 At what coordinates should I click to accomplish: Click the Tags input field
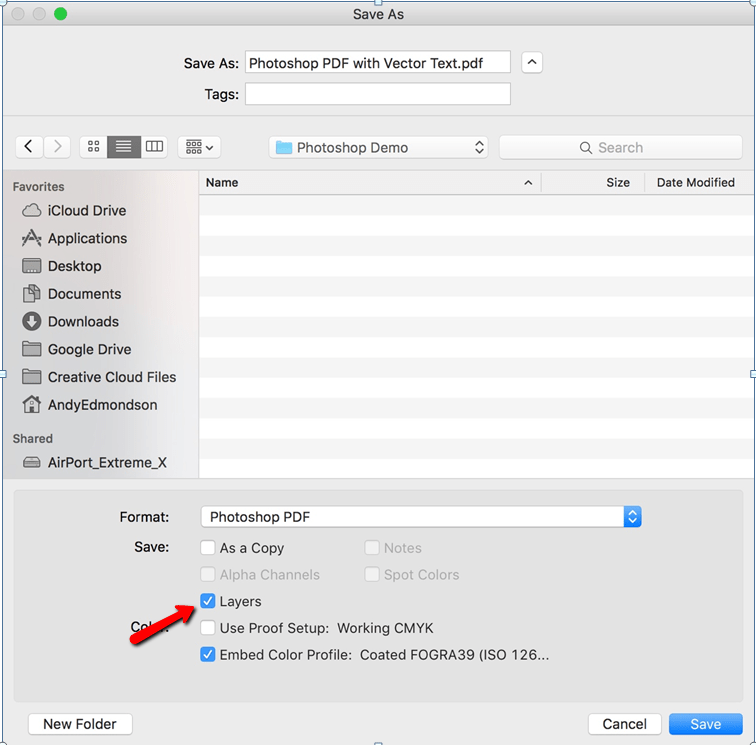click(378, 94)
